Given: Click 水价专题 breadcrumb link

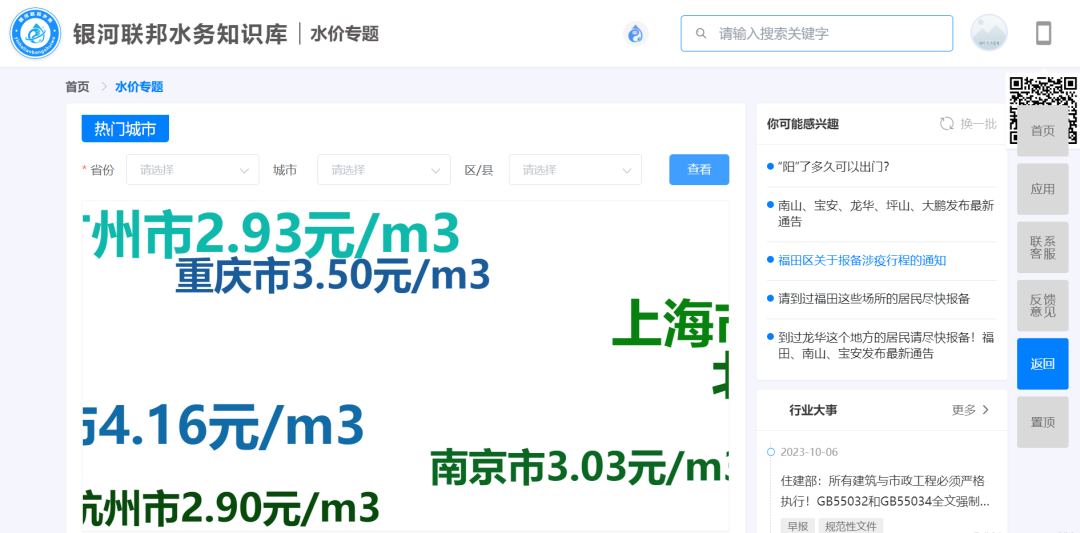Looking at the screenshot, I should [x=139, y=87].
